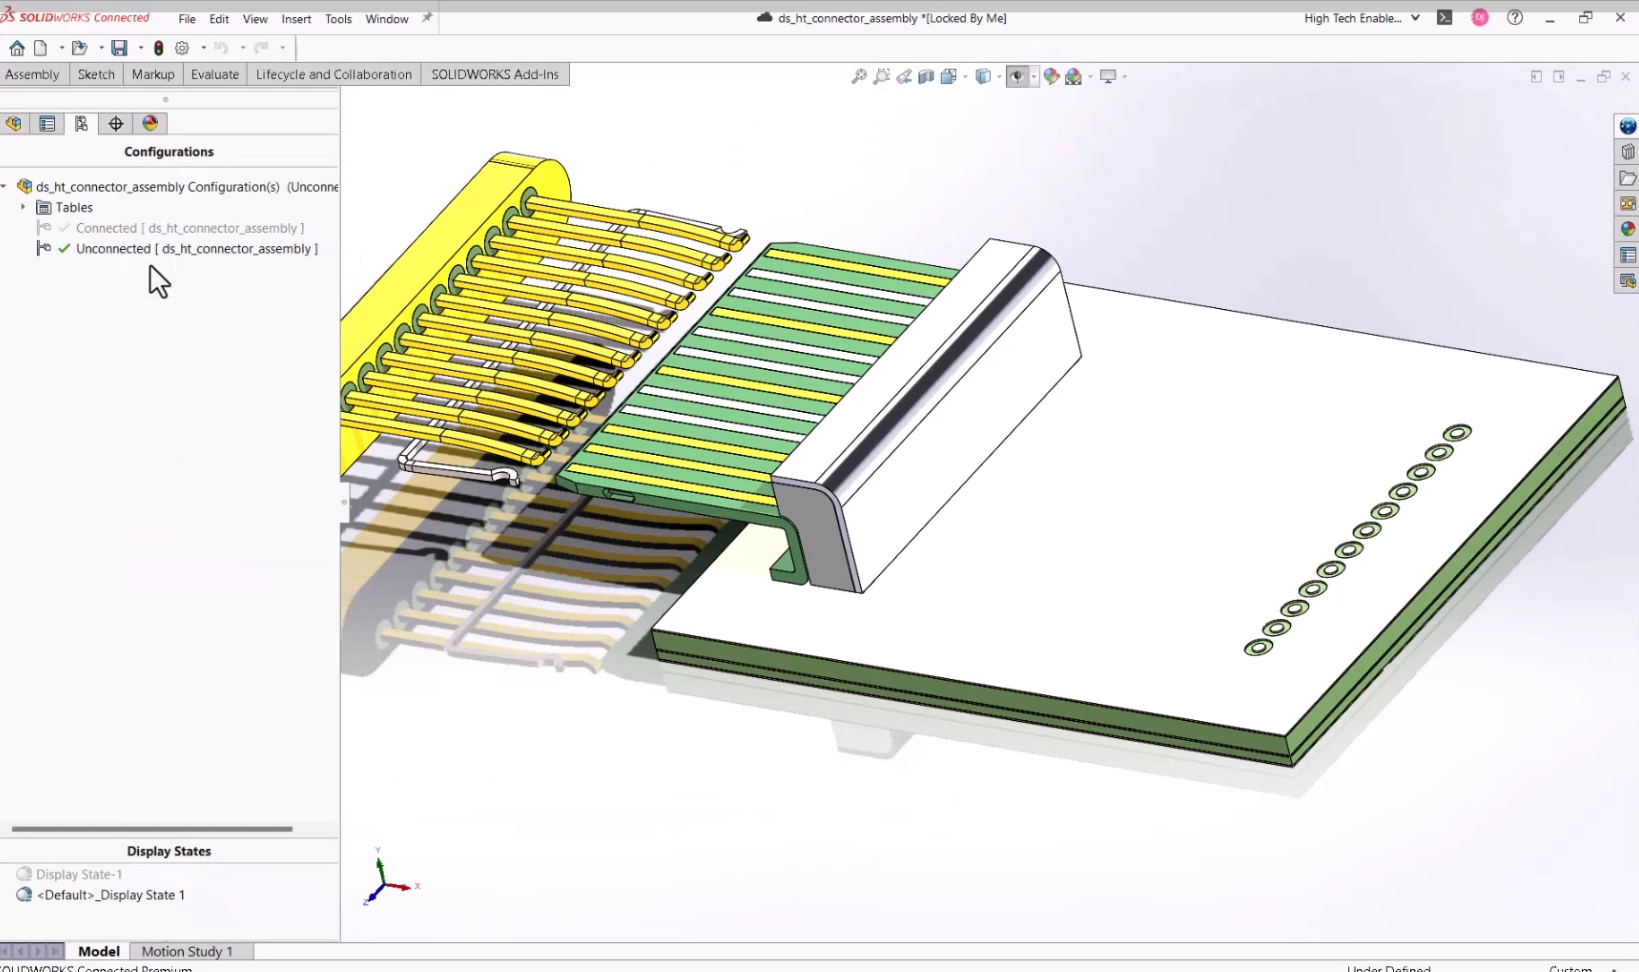Click the configuration panel horizontal scrollbar

152,829
